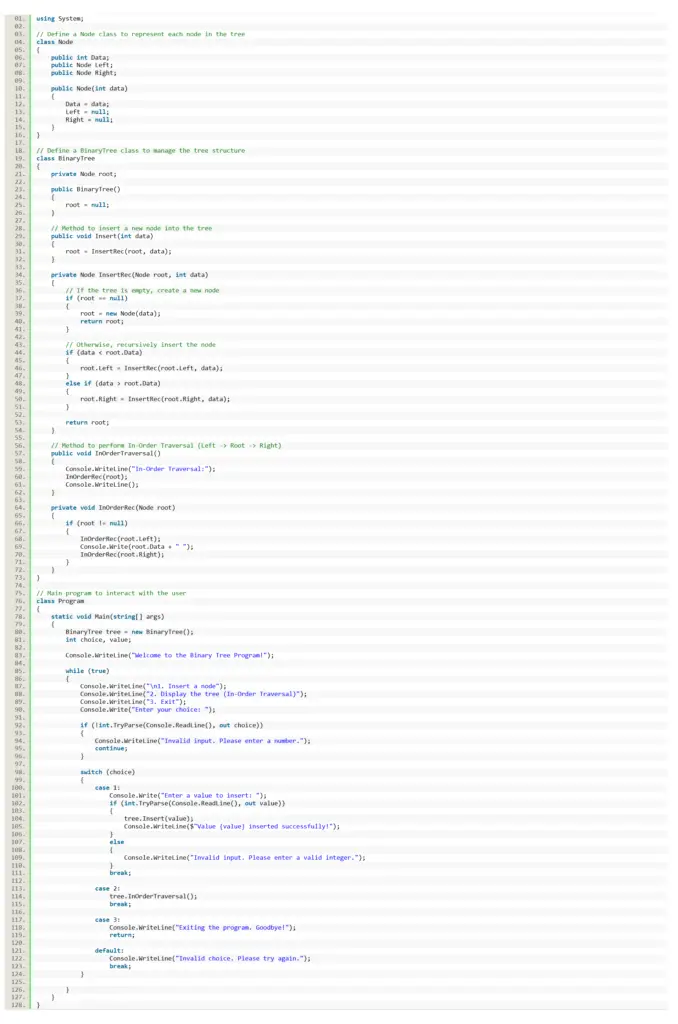Image resolution: width=678 pixels, height=1024 pixels.
Task: Click the 'int choice, value;' declaration
Action: 98,640
